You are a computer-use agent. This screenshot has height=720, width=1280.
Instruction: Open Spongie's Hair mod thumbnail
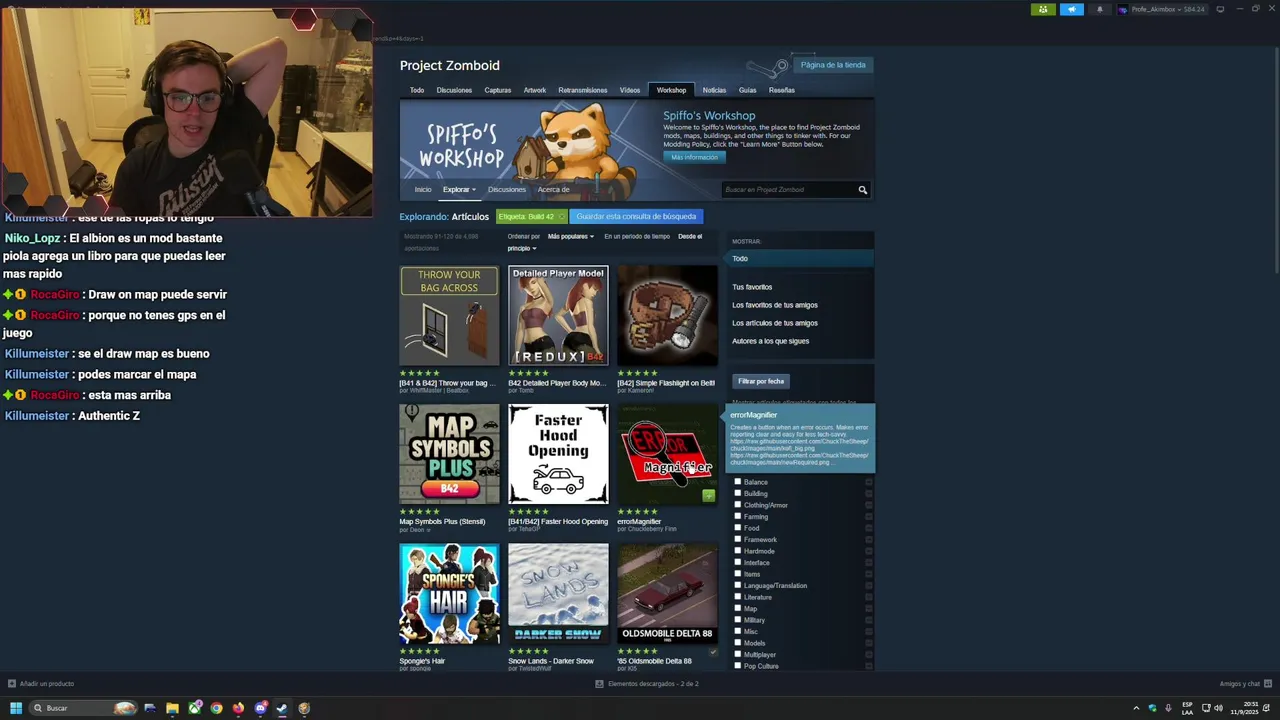point(449,594)
